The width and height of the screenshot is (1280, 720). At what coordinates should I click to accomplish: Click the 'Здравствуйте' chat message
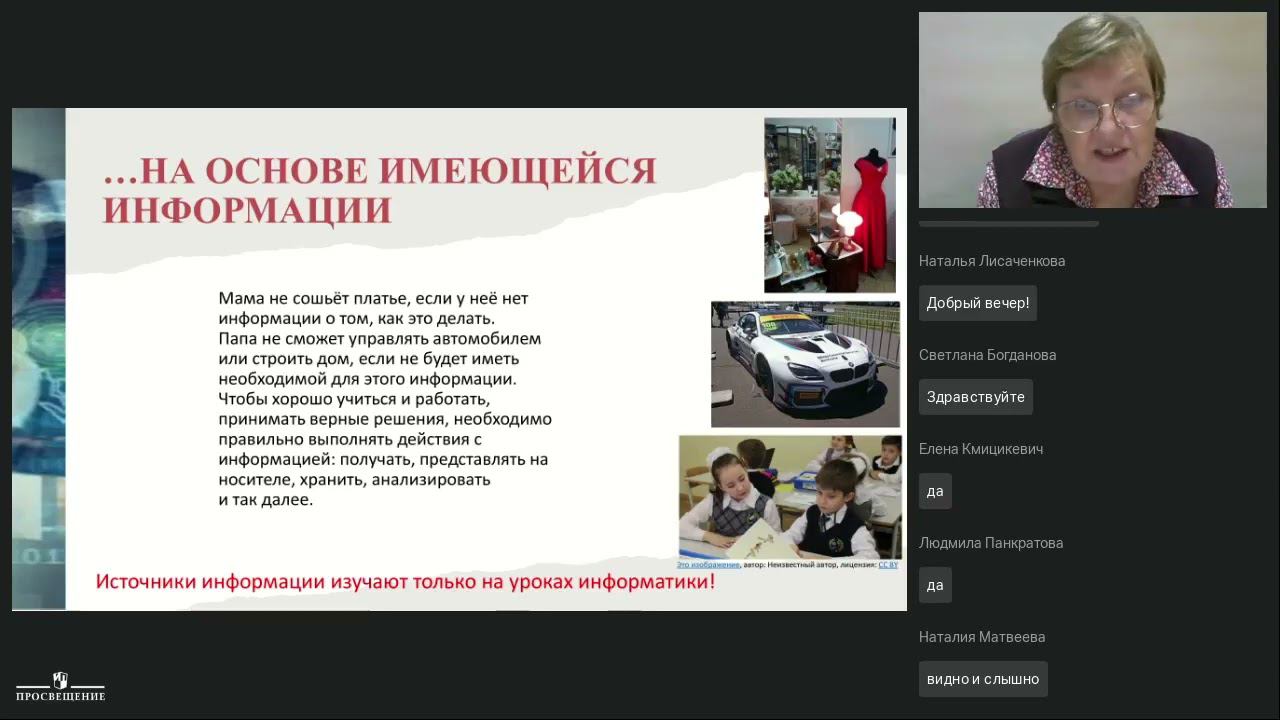[x=976, y=397]
